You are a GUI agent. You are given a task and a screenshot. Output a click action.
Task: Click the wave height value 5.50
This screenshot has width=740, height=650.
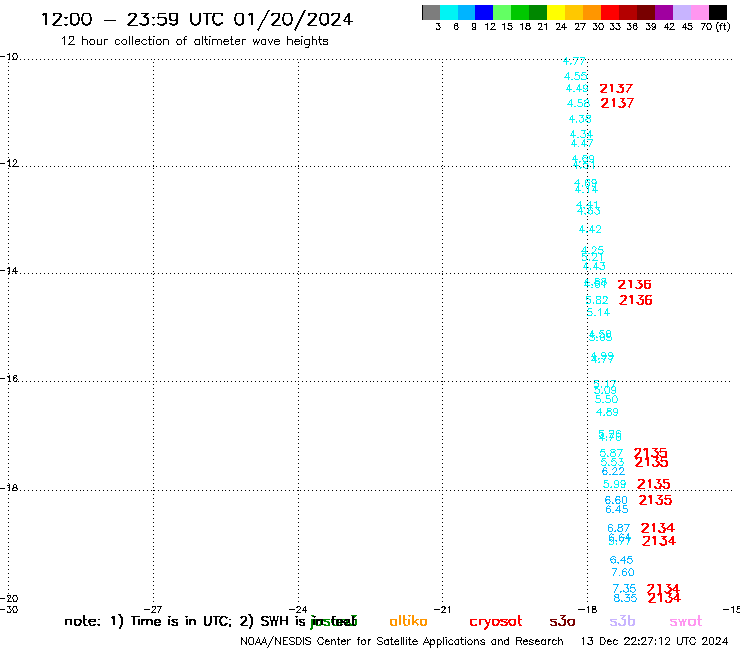pyautogui.click(x=606, y=399)
